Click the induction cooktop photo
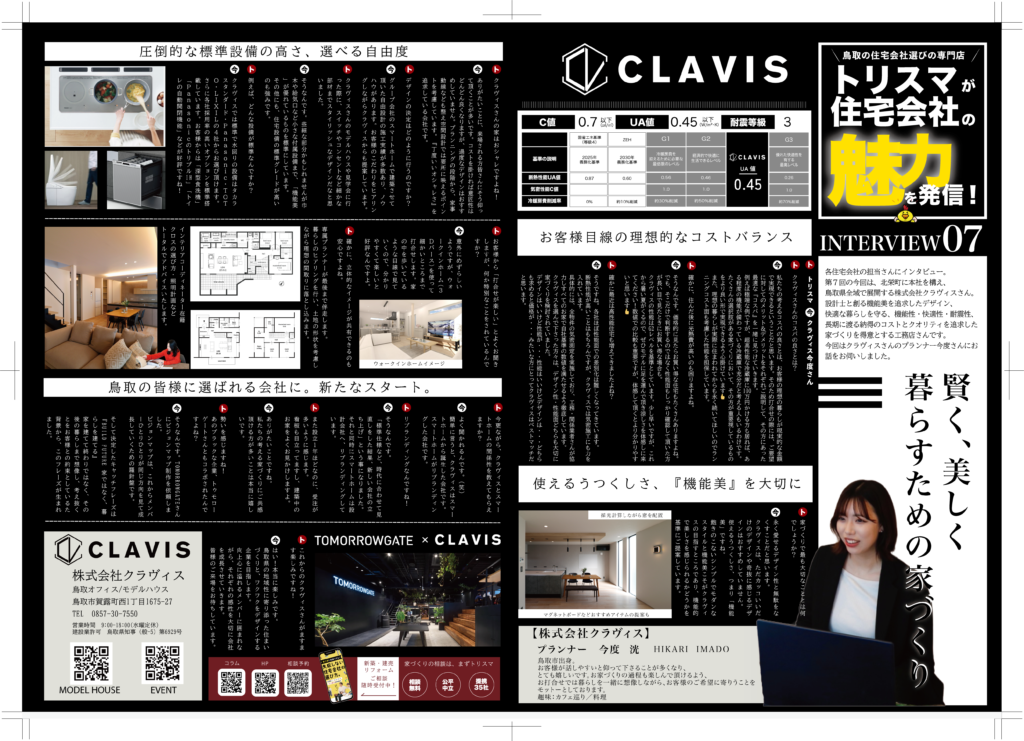1024x741 pixels. point(105,105)
